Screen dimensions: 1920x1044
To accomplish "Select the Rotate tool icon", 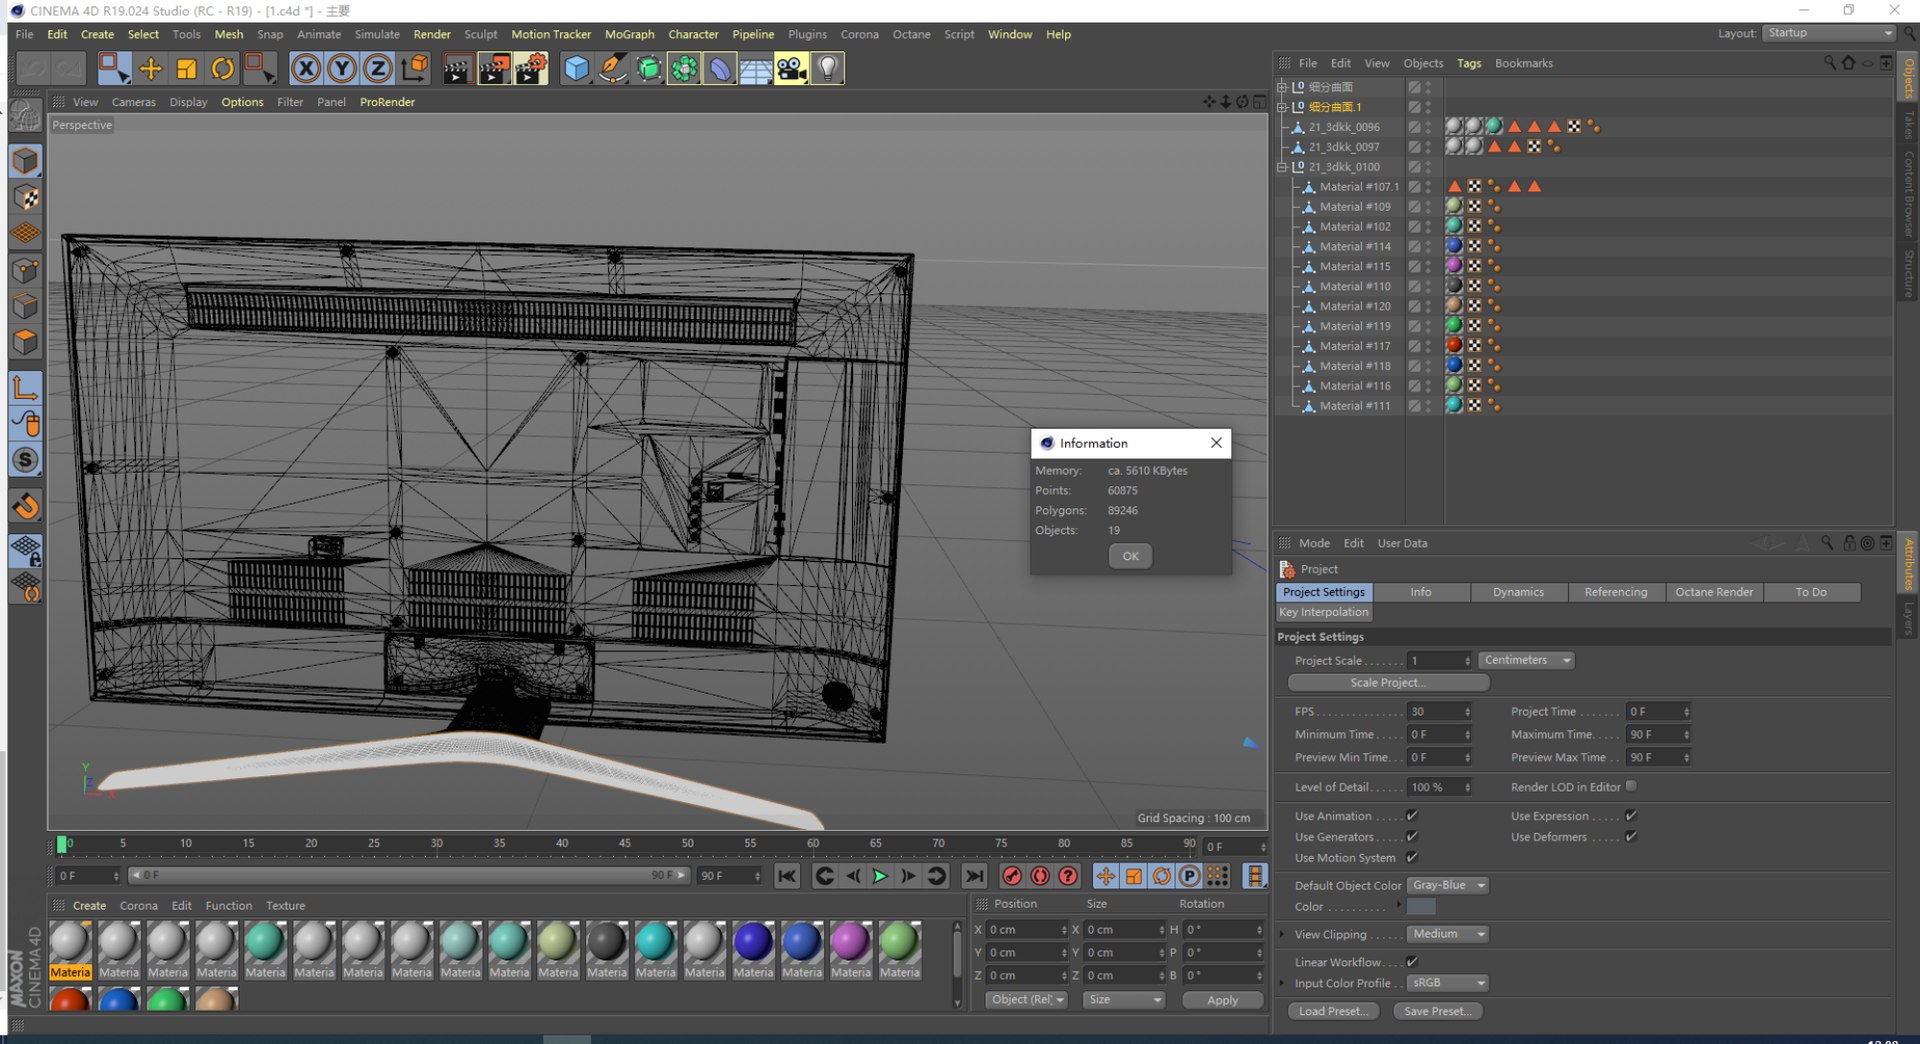I will click(x=222, y=68).
